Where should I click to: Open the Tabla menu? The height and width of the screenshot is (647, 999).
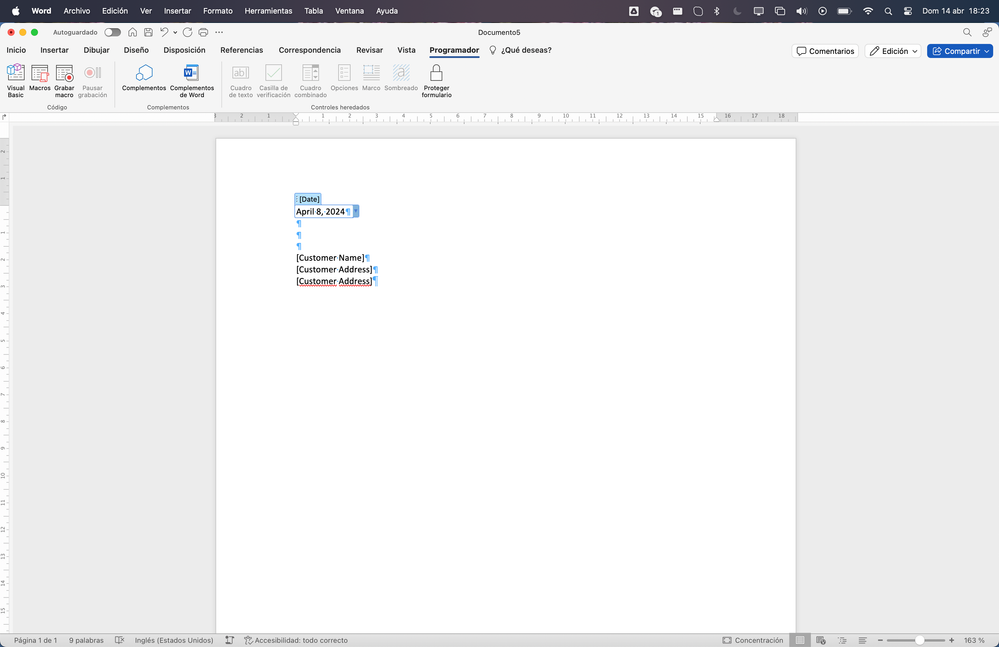[x=313, y=11]
